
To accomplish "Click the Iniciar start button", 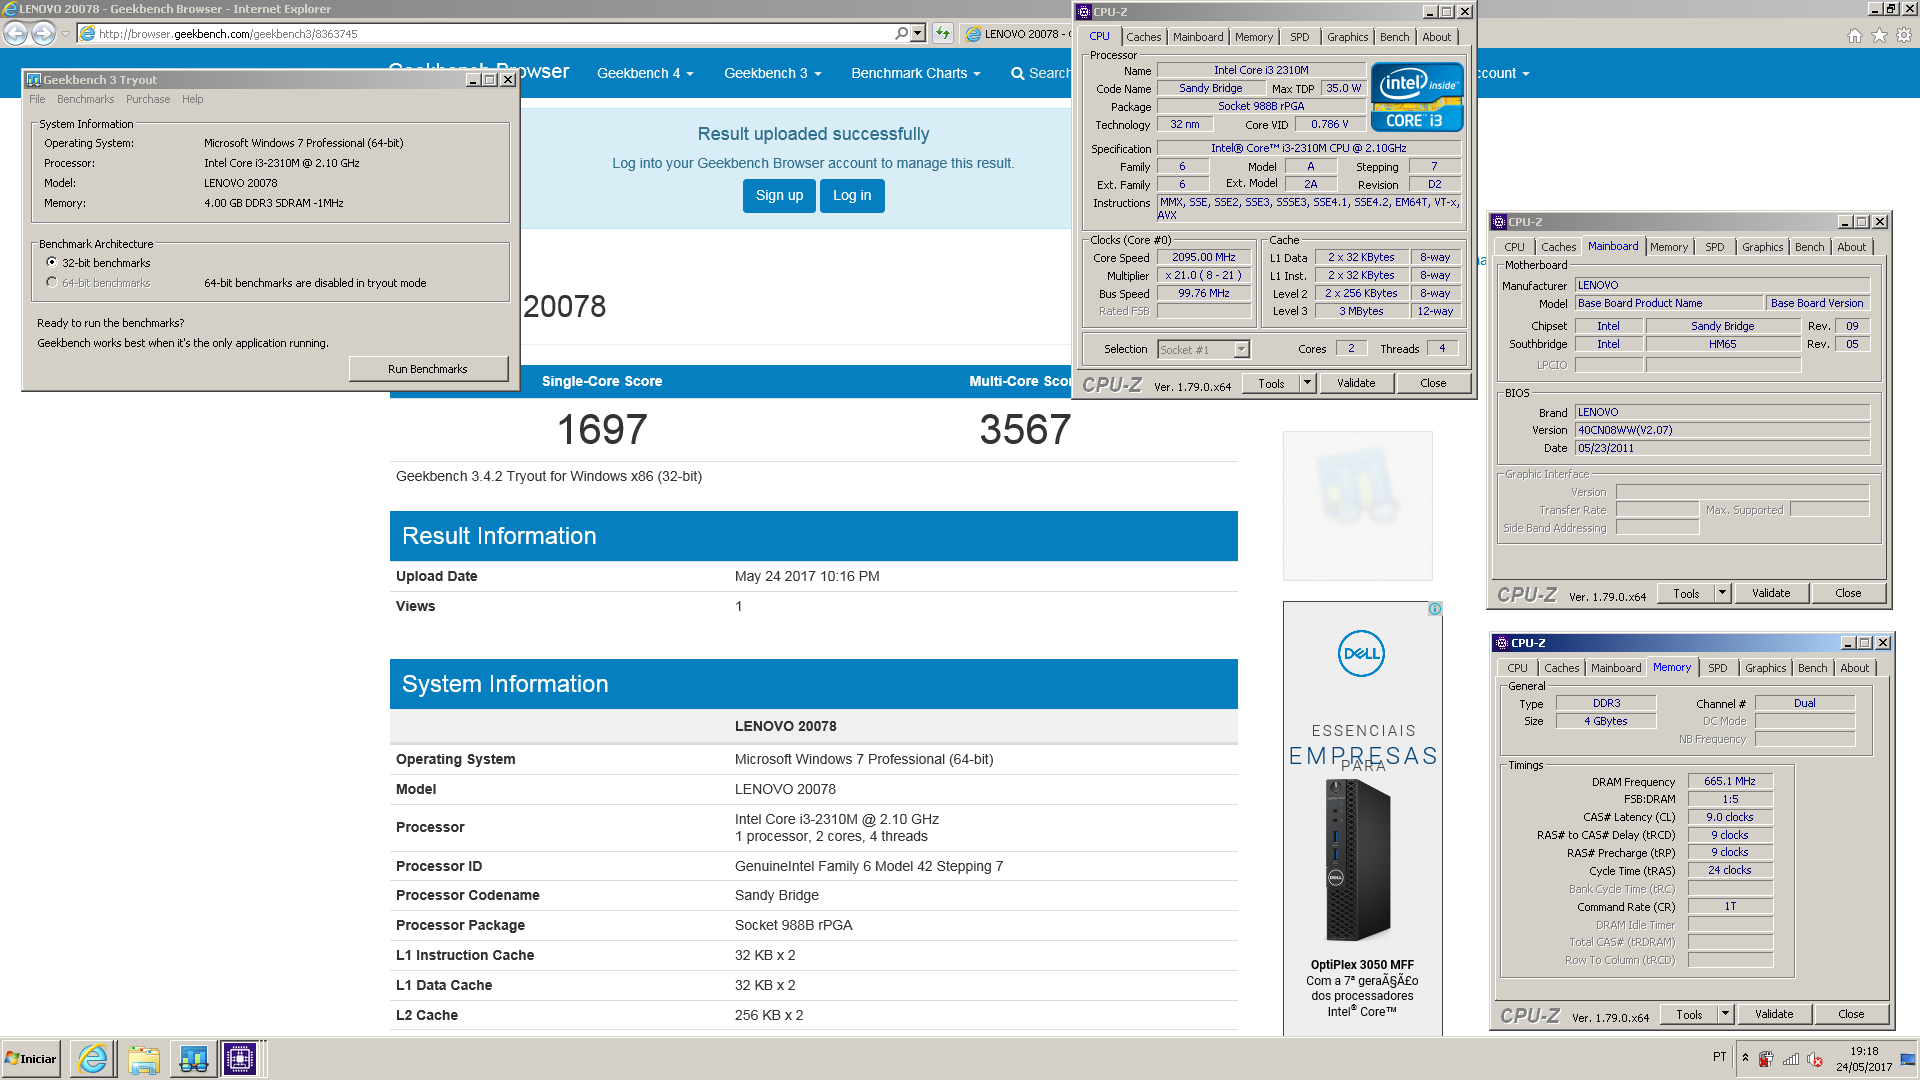I will (31, 1058).
